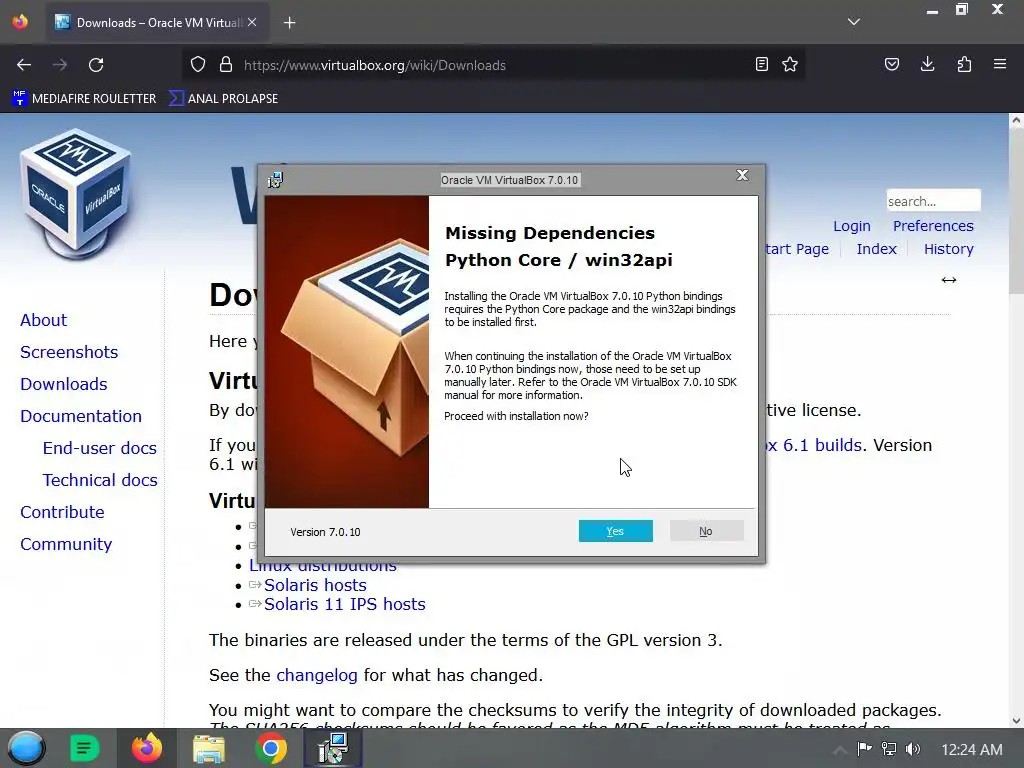Open the Login link

[x=852, y=226]
